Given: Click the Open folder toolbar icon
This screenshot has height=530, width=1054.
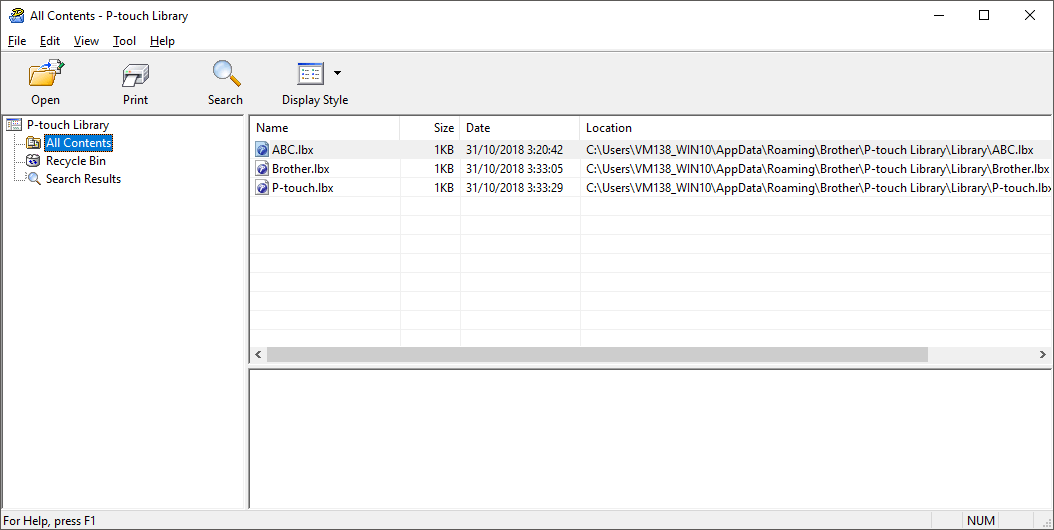Looking at the screenshot, I should 45,74.
